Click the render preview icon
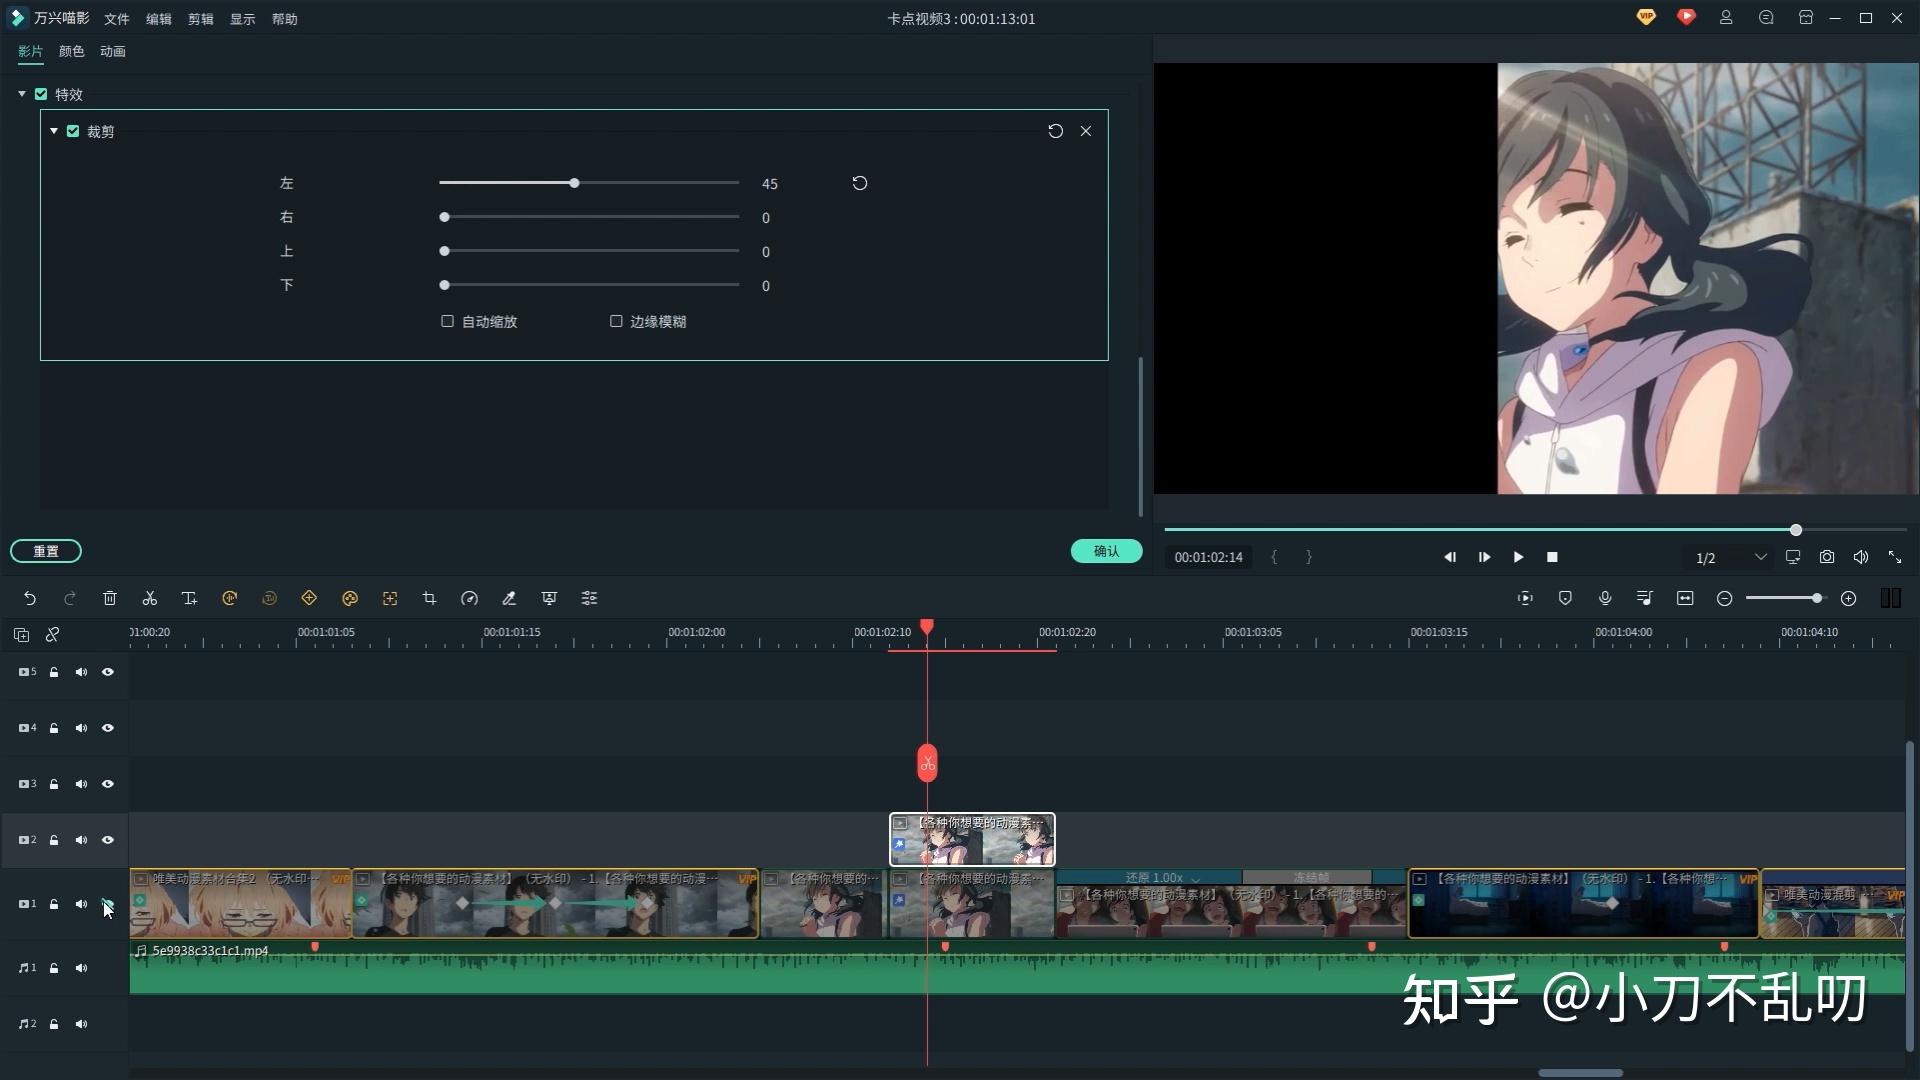The width and height of the screenshot is (1920, 1080). point(1525,598)
